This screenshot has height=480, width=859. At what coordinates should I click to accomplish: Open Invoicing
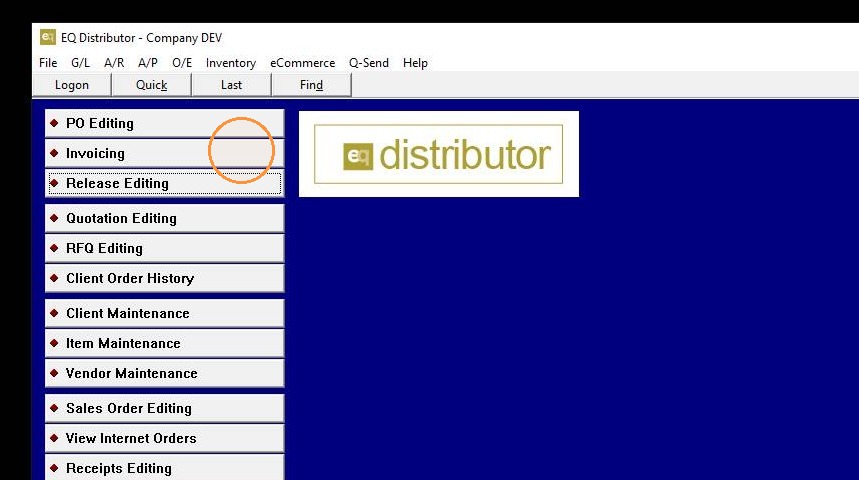(165, 153)
